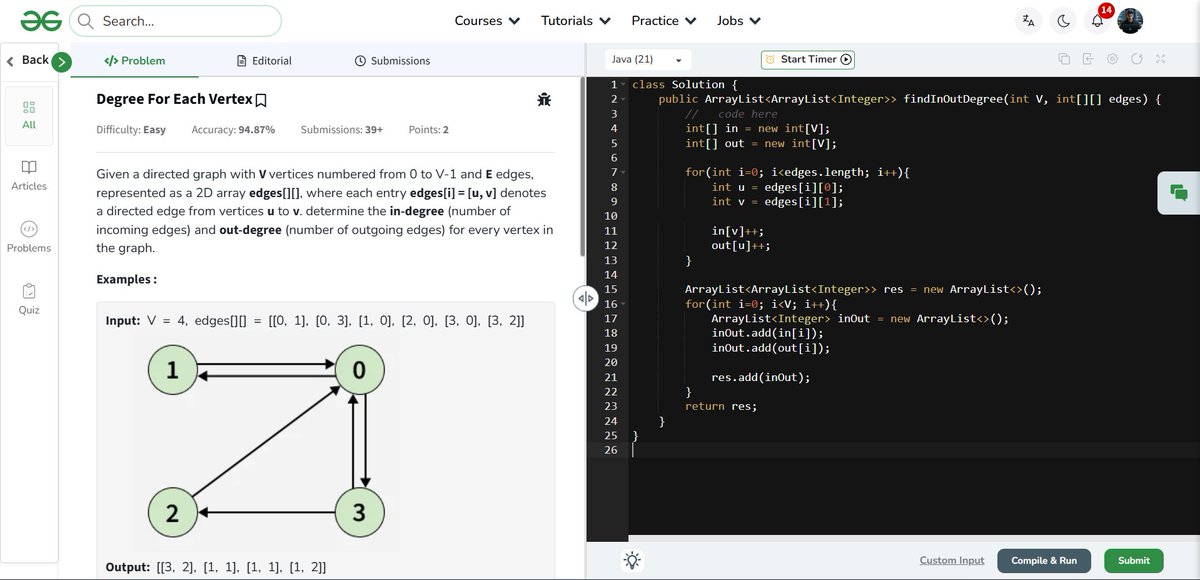The image size is (1200, 580).
Task: Click code line 'int[] out = new int[V];'
Action: [x=760, y=143]
